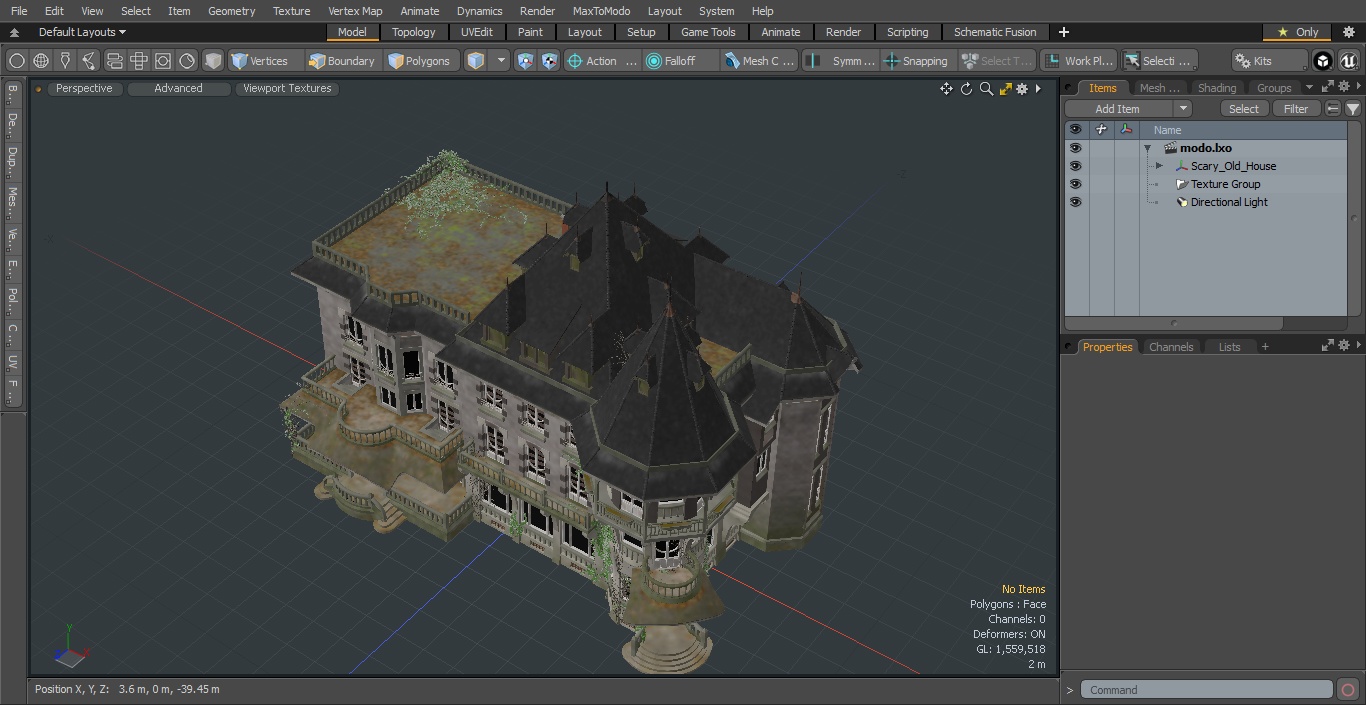Toggle the Action Center option
Screen dimensions: 1366x705
click(601, 61)
